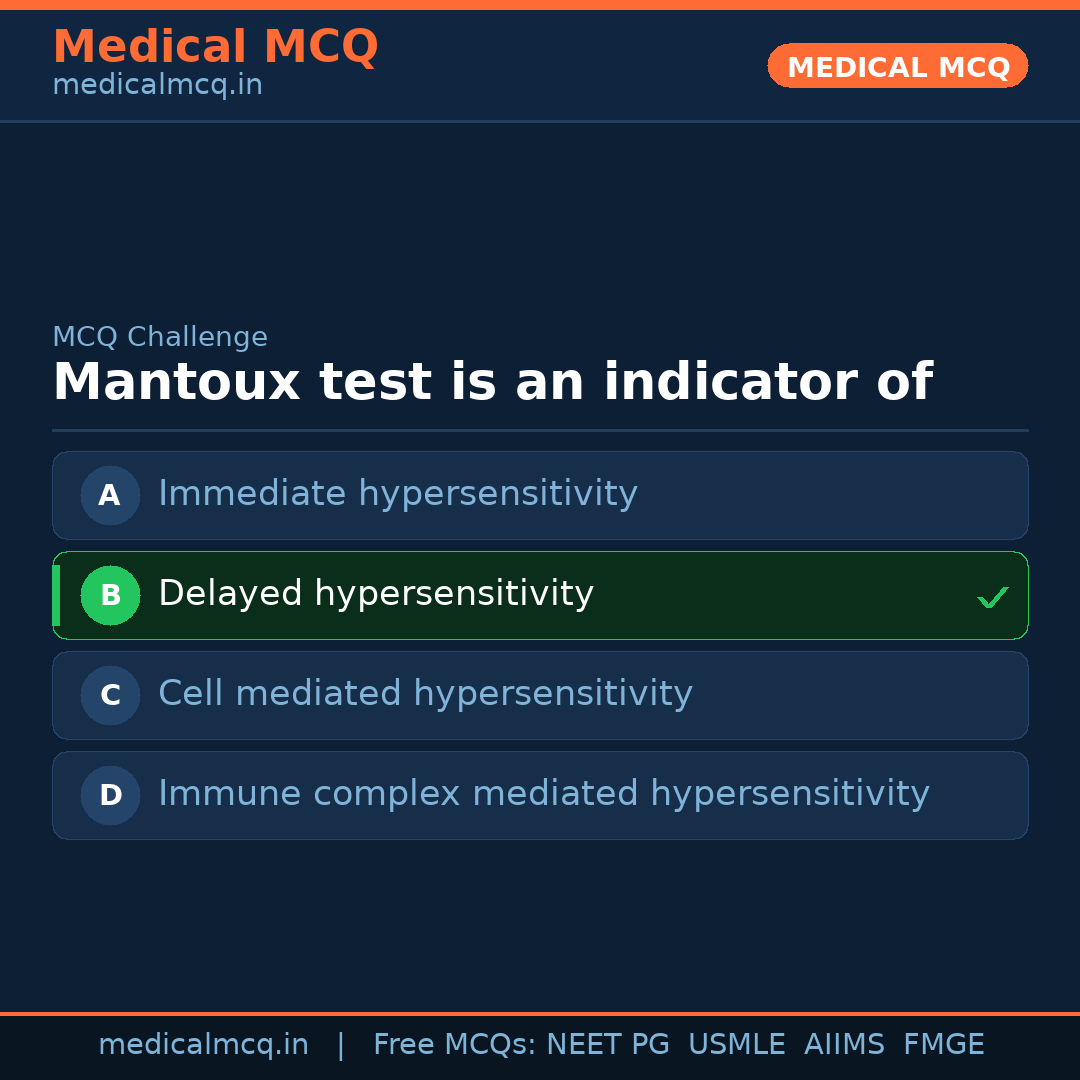
Task: Open the Medical MCQ header title
Action: pos(215,47)
